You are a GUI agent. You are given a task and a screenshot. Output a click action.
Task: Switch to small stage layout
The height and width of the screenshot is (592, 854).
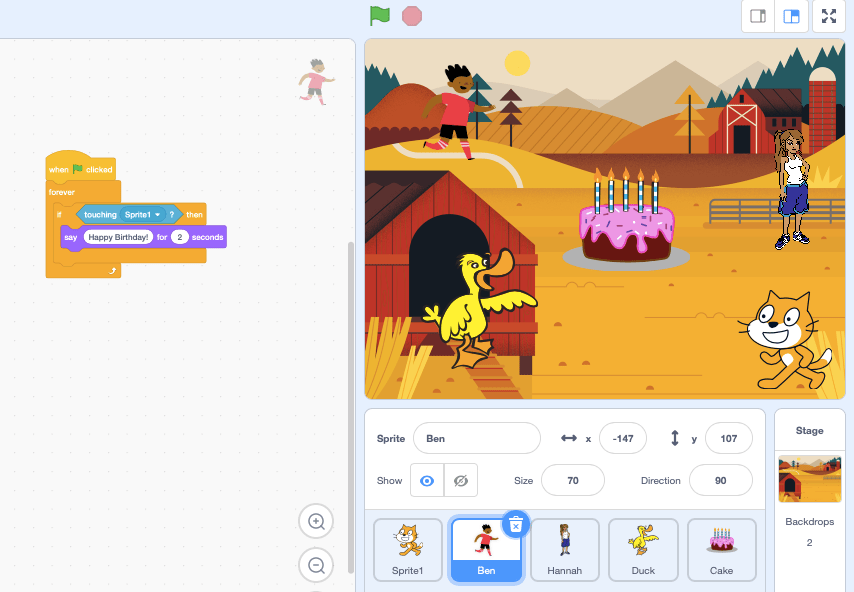[x=758, y=16]
